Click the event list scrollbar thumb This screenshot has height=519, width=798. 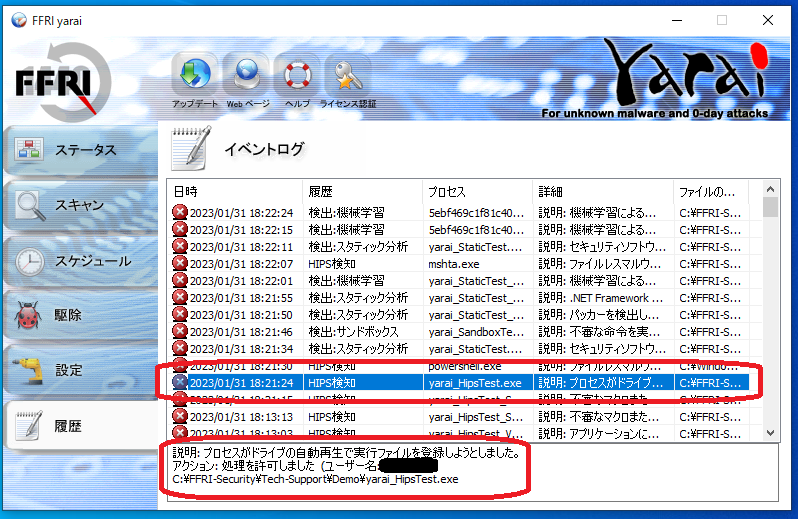[x=771, y=207]
